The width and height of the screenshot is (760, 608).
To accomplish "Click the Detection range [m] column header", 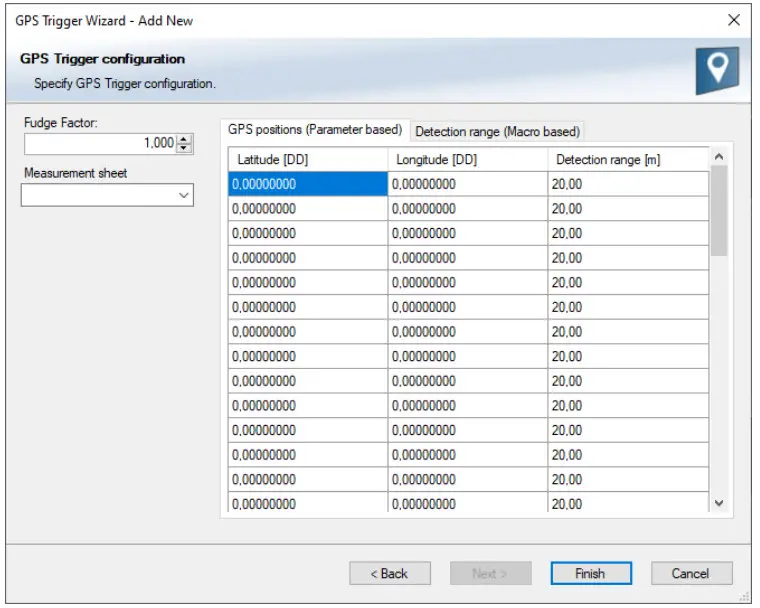I will (x=628, y=160).
